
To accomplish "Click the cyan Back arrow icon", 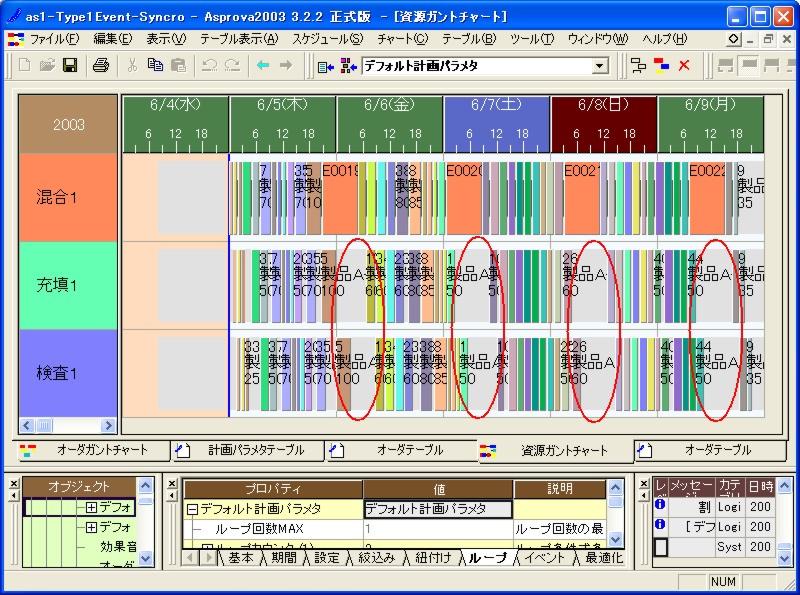I will 263,65.
